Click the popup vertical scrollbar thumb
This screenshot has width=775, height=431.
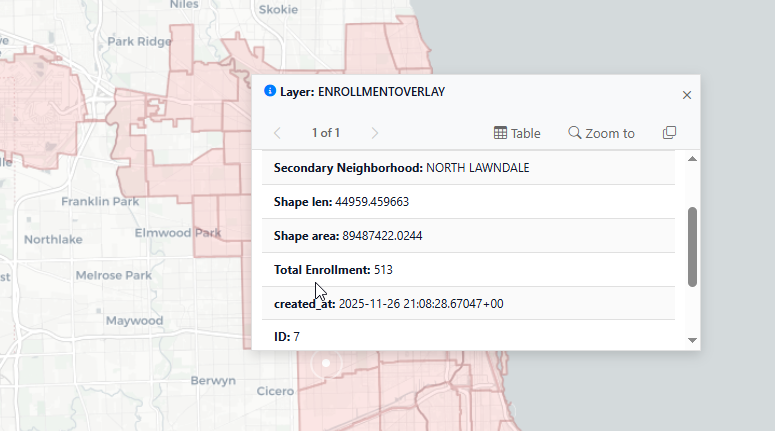(x=692, y=247)
